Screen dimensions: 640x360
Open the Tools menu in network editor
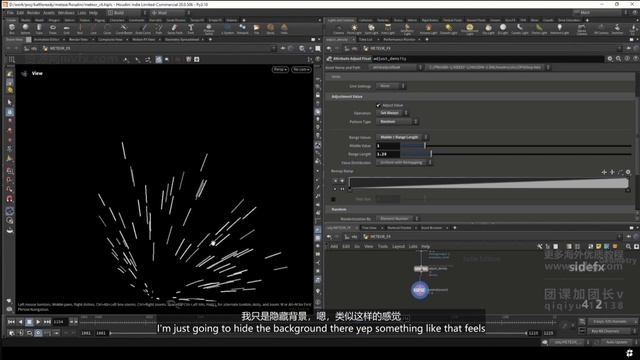(x=382, y=247)
